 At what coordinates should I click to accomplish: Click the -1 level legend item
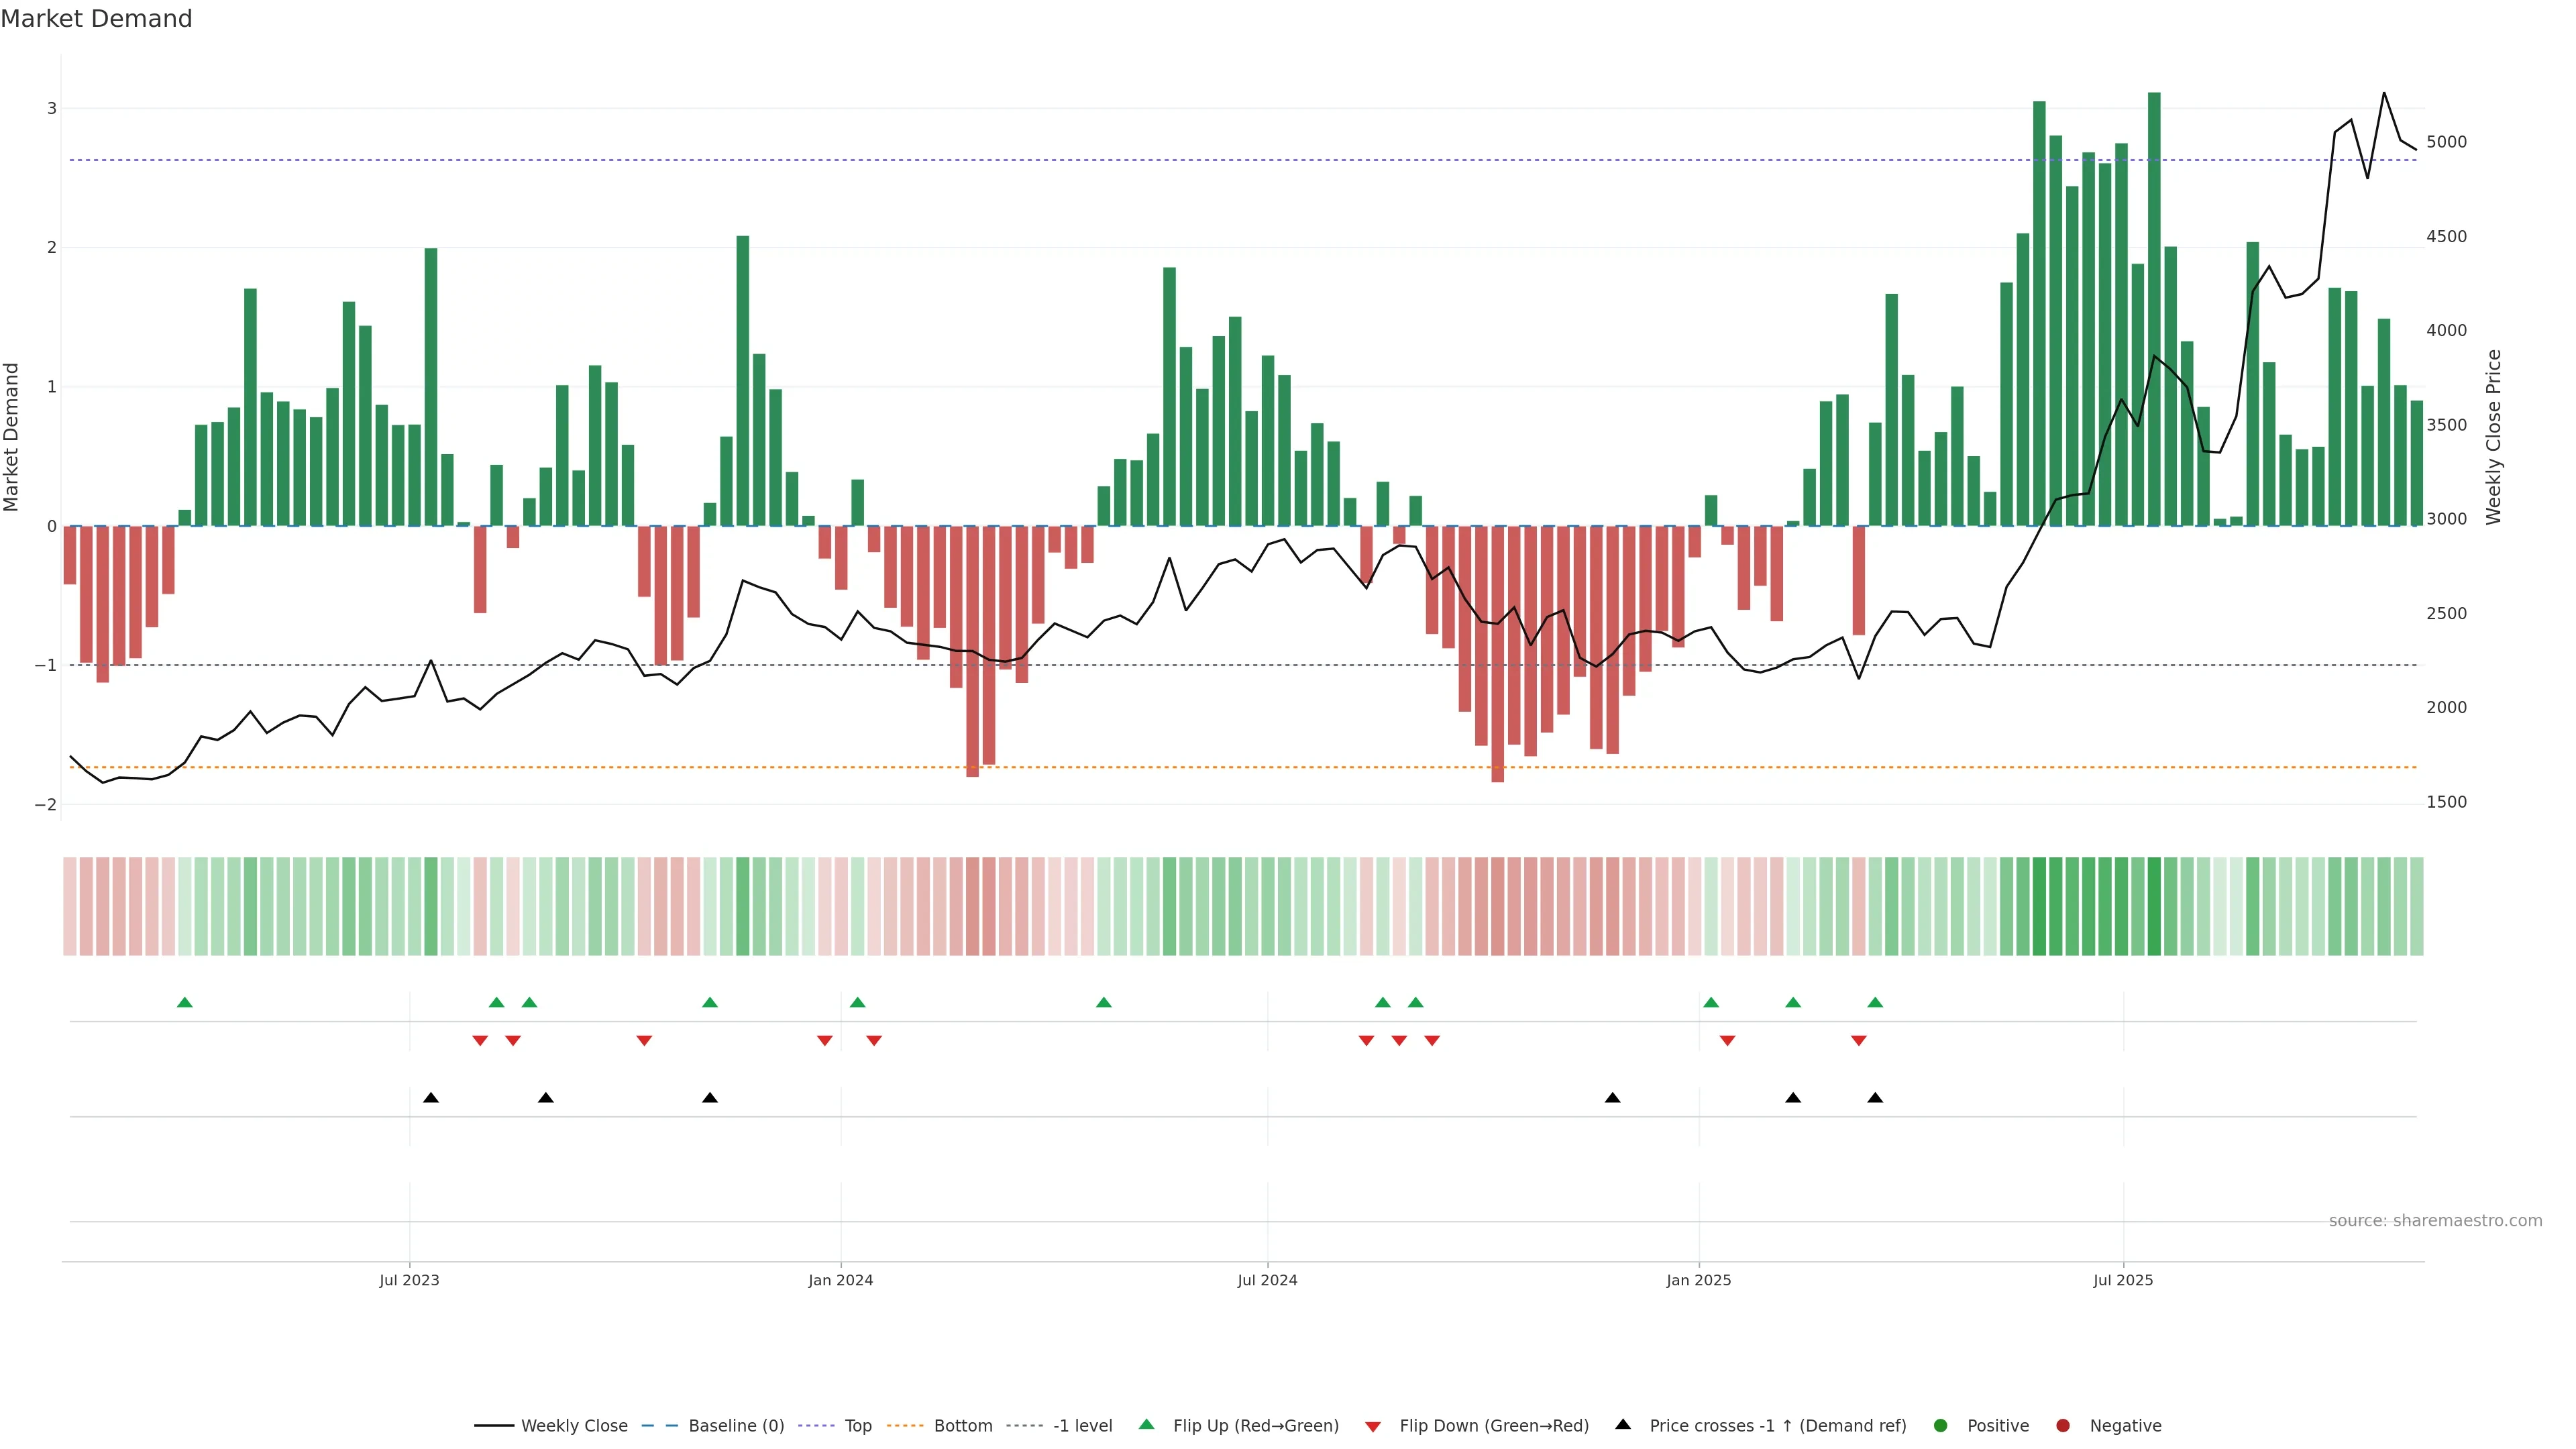(x=1082, y=1426)
